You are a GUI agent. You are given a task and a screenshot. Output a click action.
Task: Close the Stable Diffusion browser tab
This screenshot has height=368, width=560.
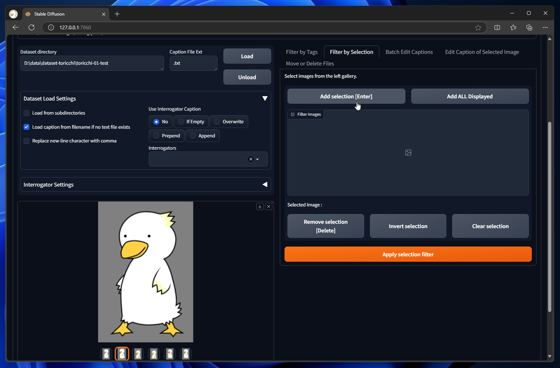tap(104, 14)
